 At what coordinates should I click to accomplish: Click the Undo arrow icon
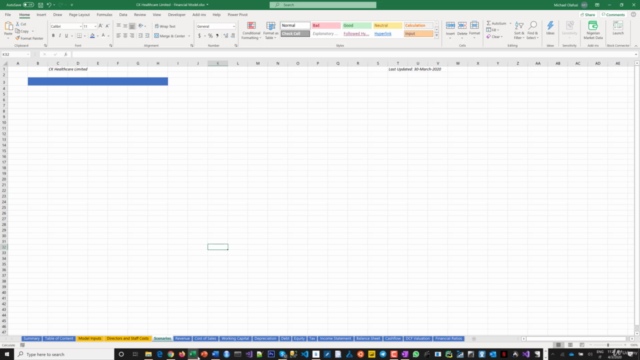[49, 5]
